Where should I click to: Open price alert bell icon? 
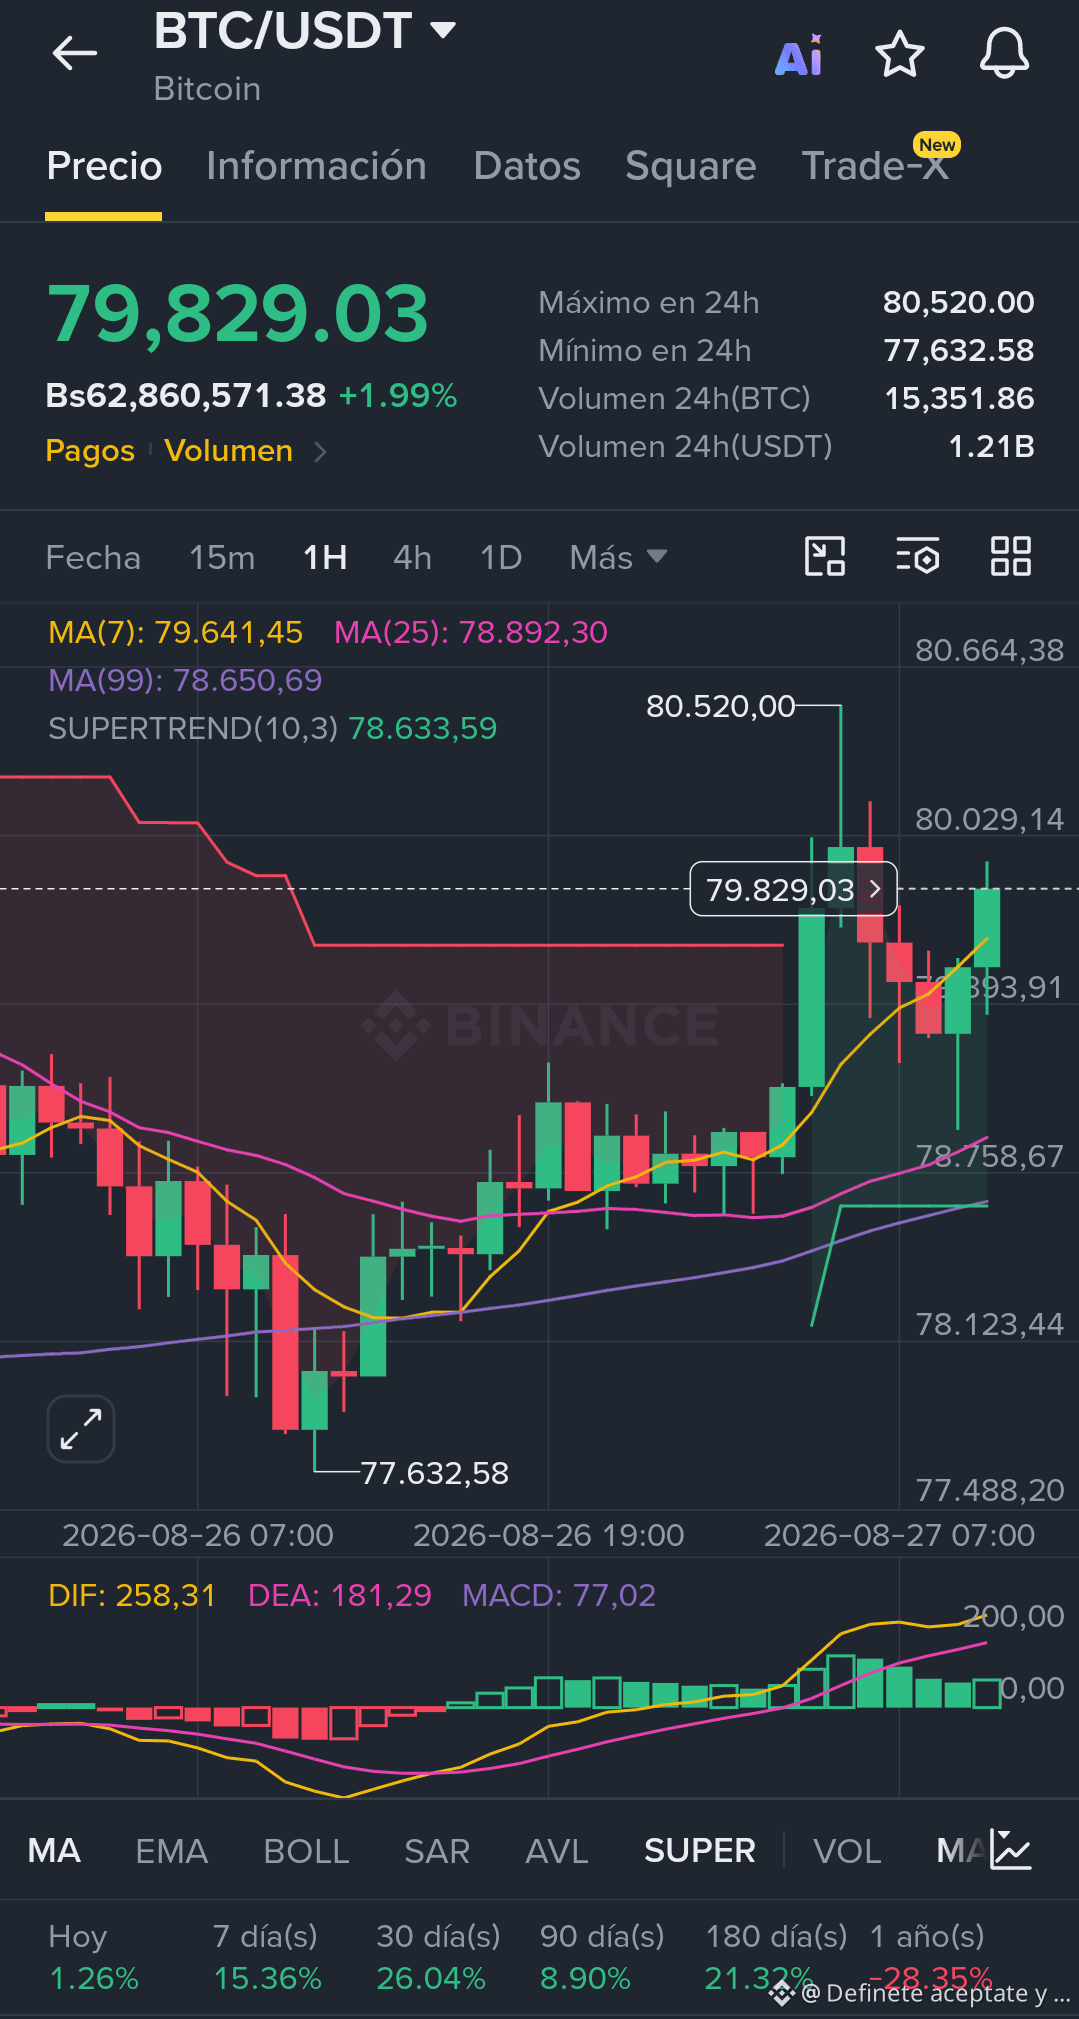click(1004, 53)
